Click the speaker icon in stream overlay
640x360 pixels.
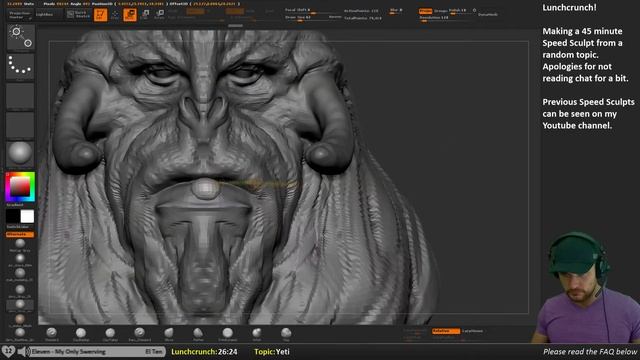point(23,351)
